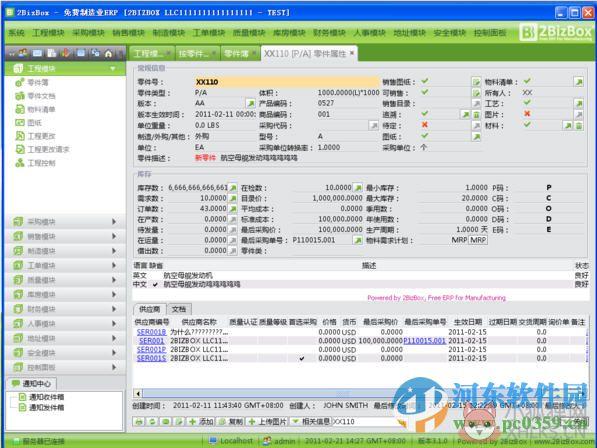
Task: Toggle 首选采购 checkmark in the SER001S row
Action: (302, 358)
